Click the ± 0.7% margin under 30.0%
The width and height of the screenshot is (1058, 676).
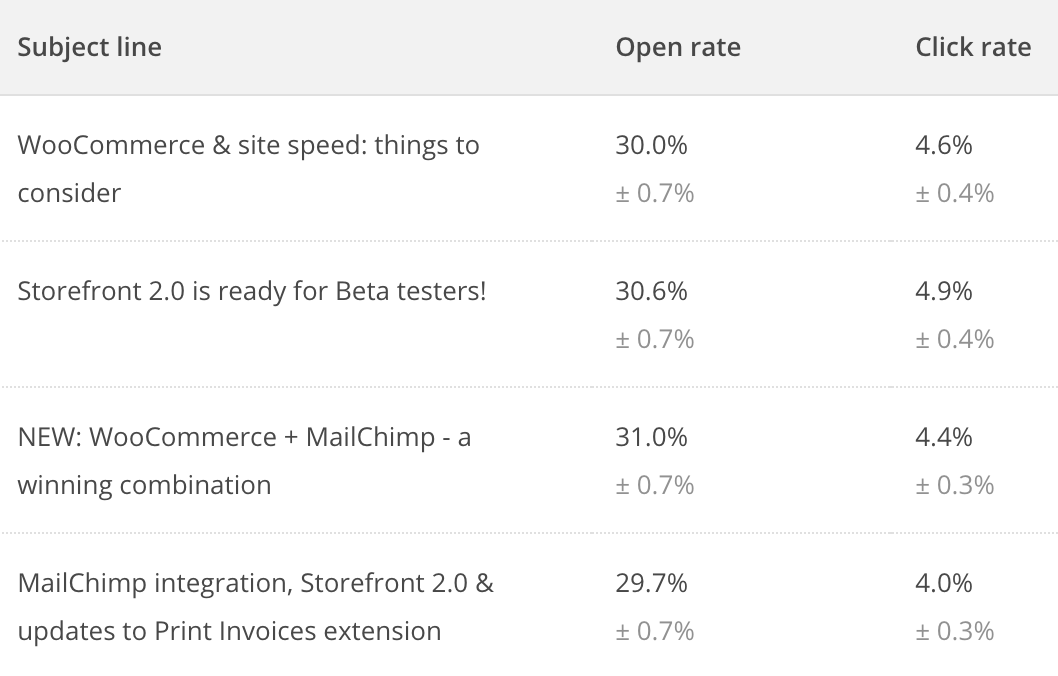655,194
